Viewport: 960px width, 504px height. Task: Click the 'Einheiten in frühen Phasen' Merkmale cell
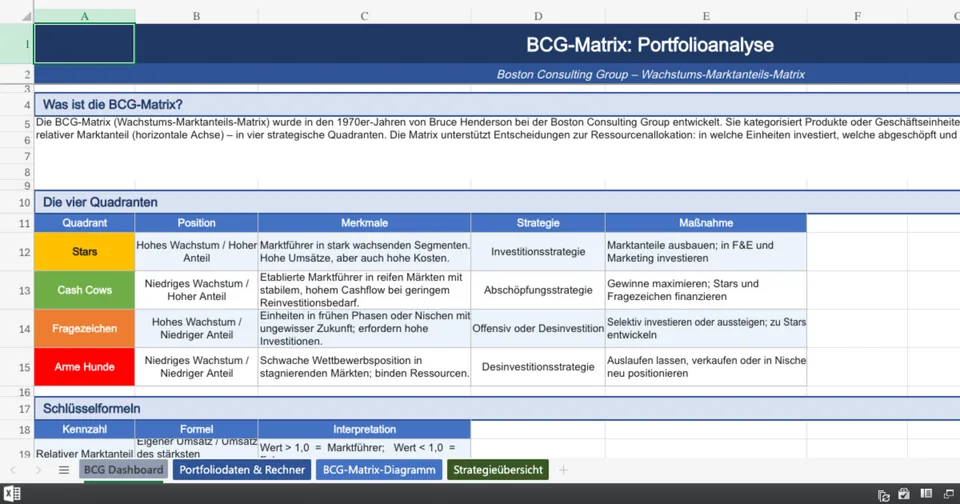[x=364, y=329]
